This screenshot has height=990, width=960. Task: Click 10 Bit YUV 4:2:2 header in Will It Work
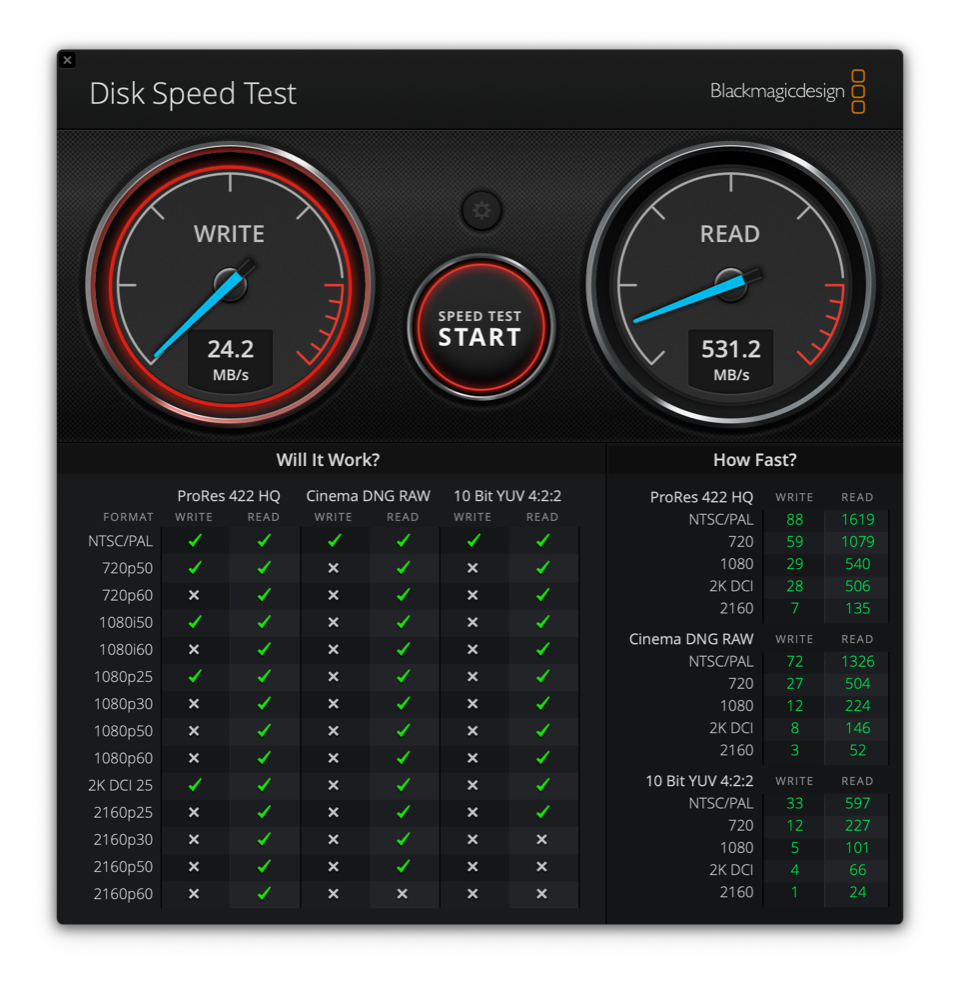(507, 496)
